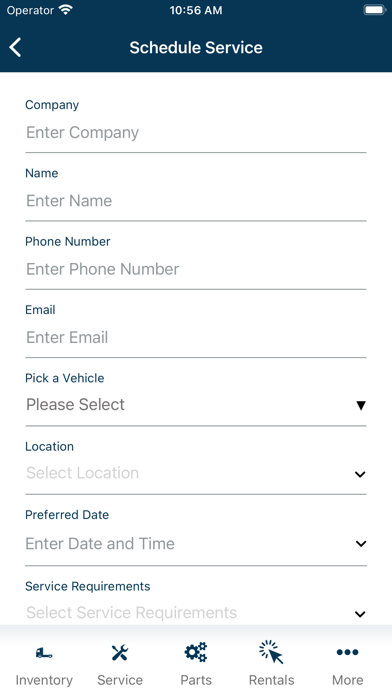Focus the Enter Company field
Image resolution: width=392 pixels, height=696 pixels.
196,132
